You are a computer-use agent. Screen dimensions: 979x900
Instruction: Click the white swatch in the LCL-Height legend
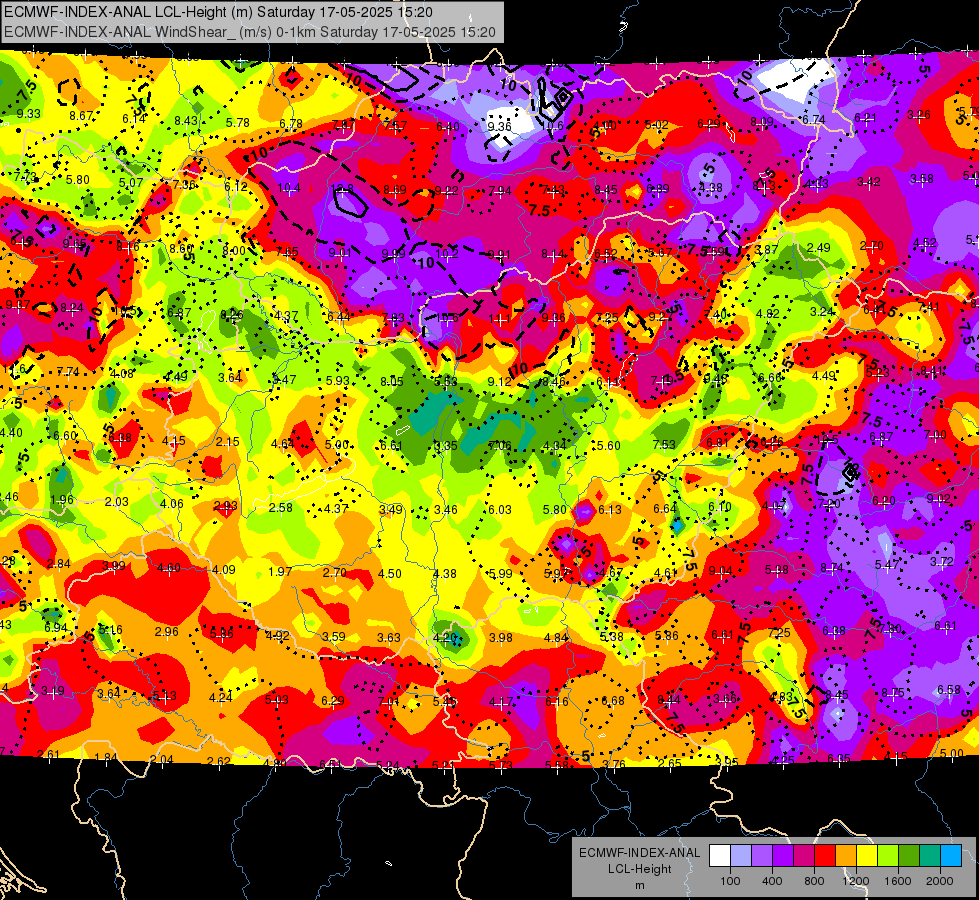tap(720, 856)
